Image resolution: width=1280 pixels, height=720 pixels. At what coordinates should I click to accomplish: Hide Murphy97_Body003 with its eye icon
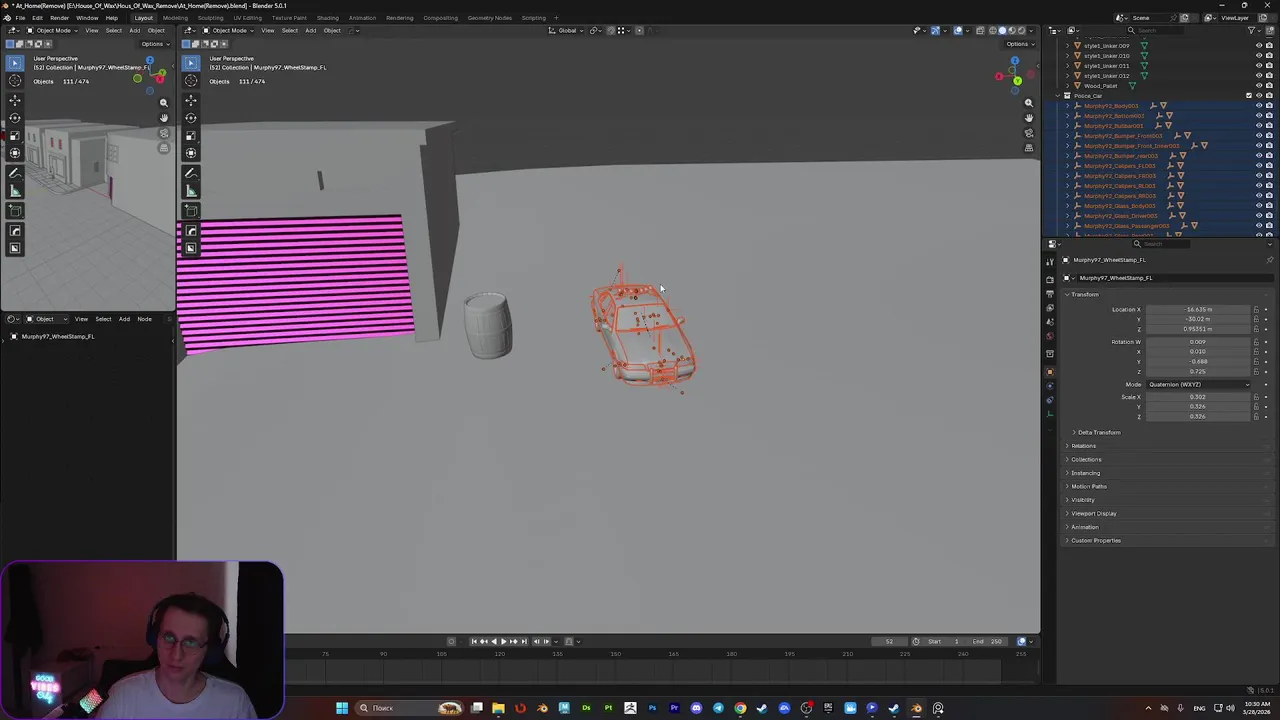pos(1259,106)
